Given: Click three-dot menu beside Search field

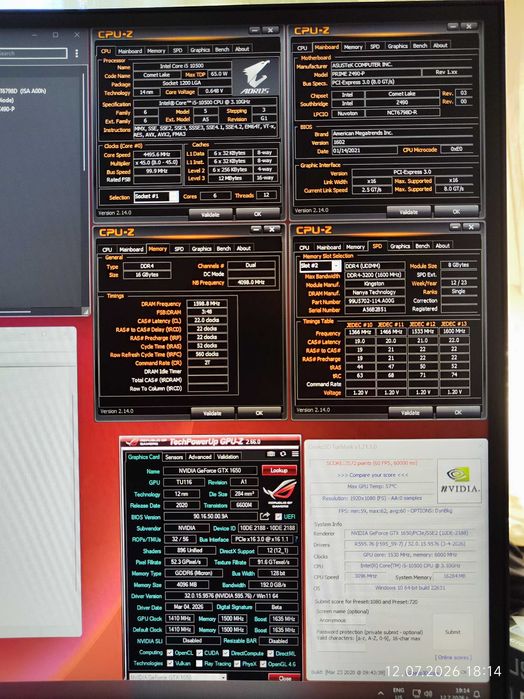Looking at the screenshot, I should click(76, 53).
